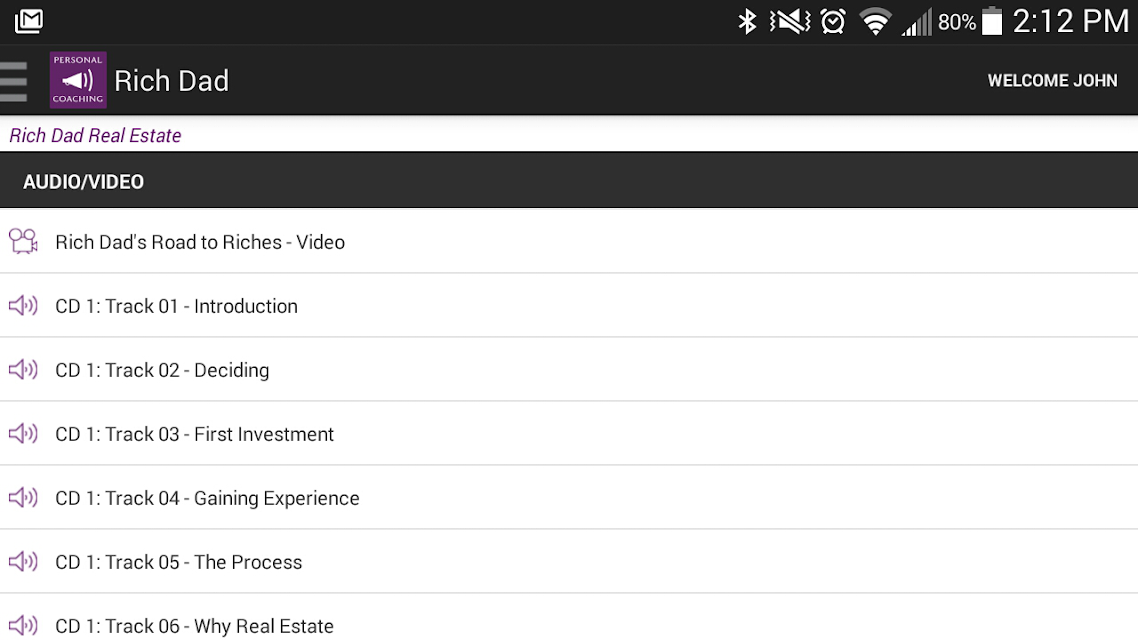Viewport: 1138px width, 640px height.
Task: Play CD 1: Track 06 - Why Real Estate
Action: (x=569, y=618)
